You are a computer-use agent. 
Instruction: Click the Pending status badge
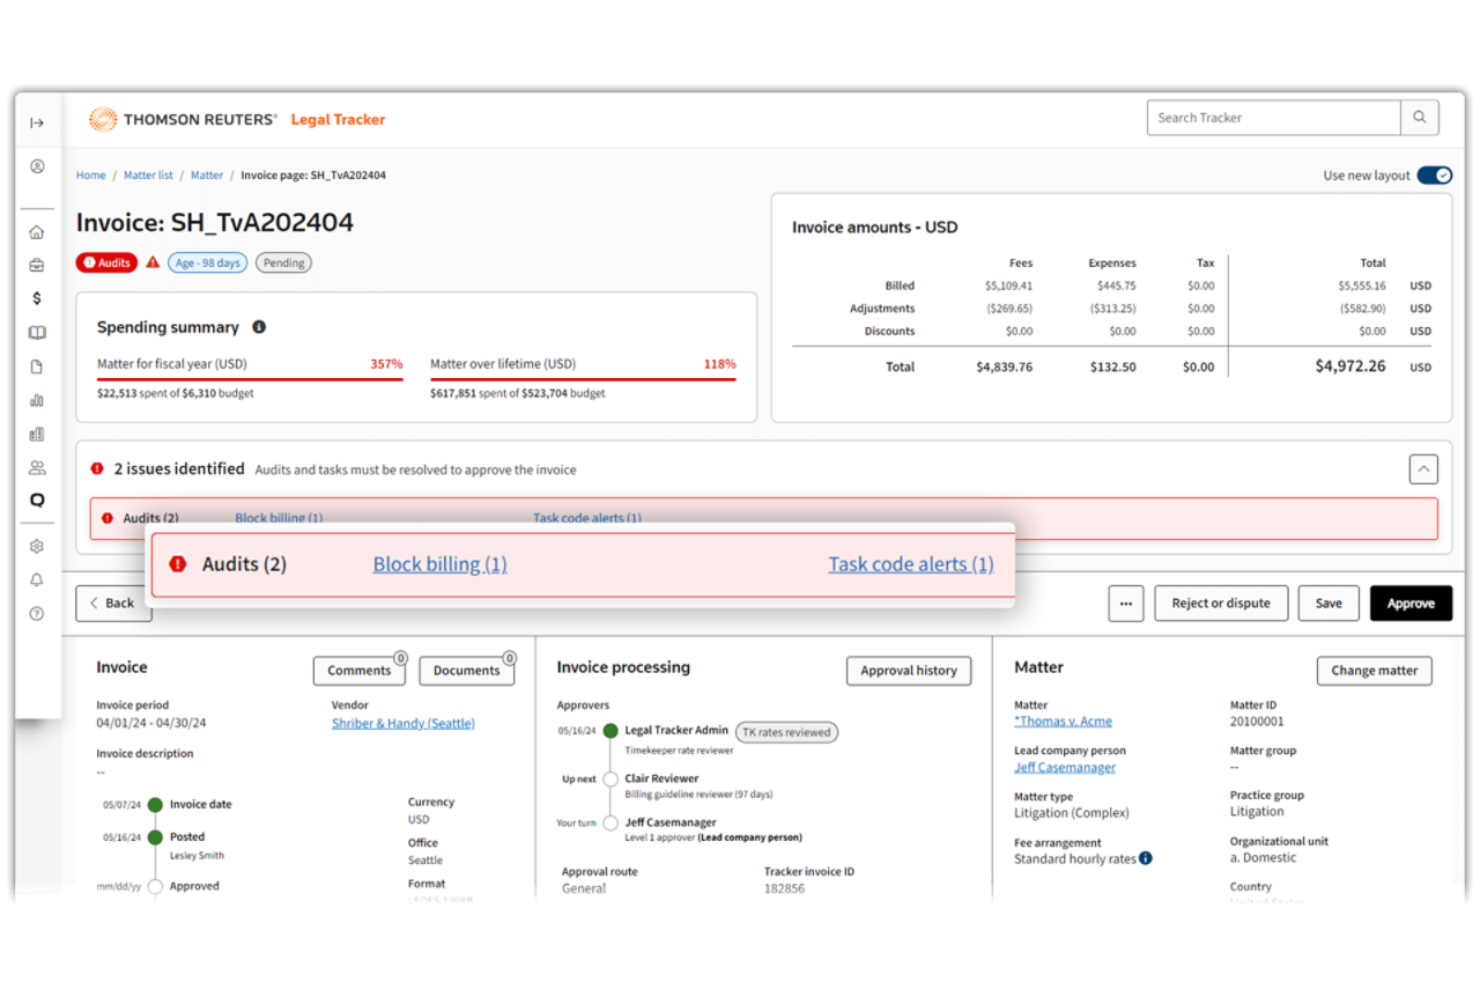[x=284, y=263]
